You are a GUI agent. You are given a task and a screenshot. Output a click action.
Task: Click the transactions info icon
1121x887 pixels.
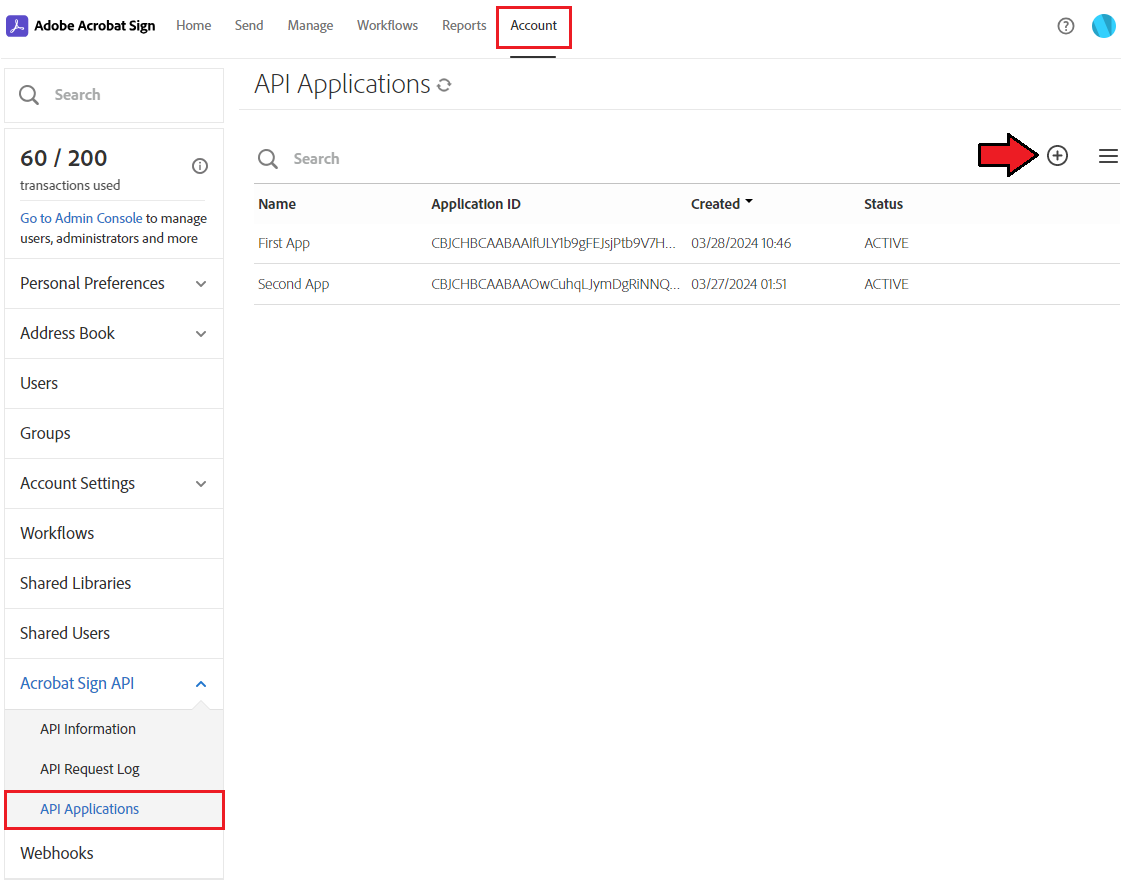pyautogui.click(x=199, y=166)
